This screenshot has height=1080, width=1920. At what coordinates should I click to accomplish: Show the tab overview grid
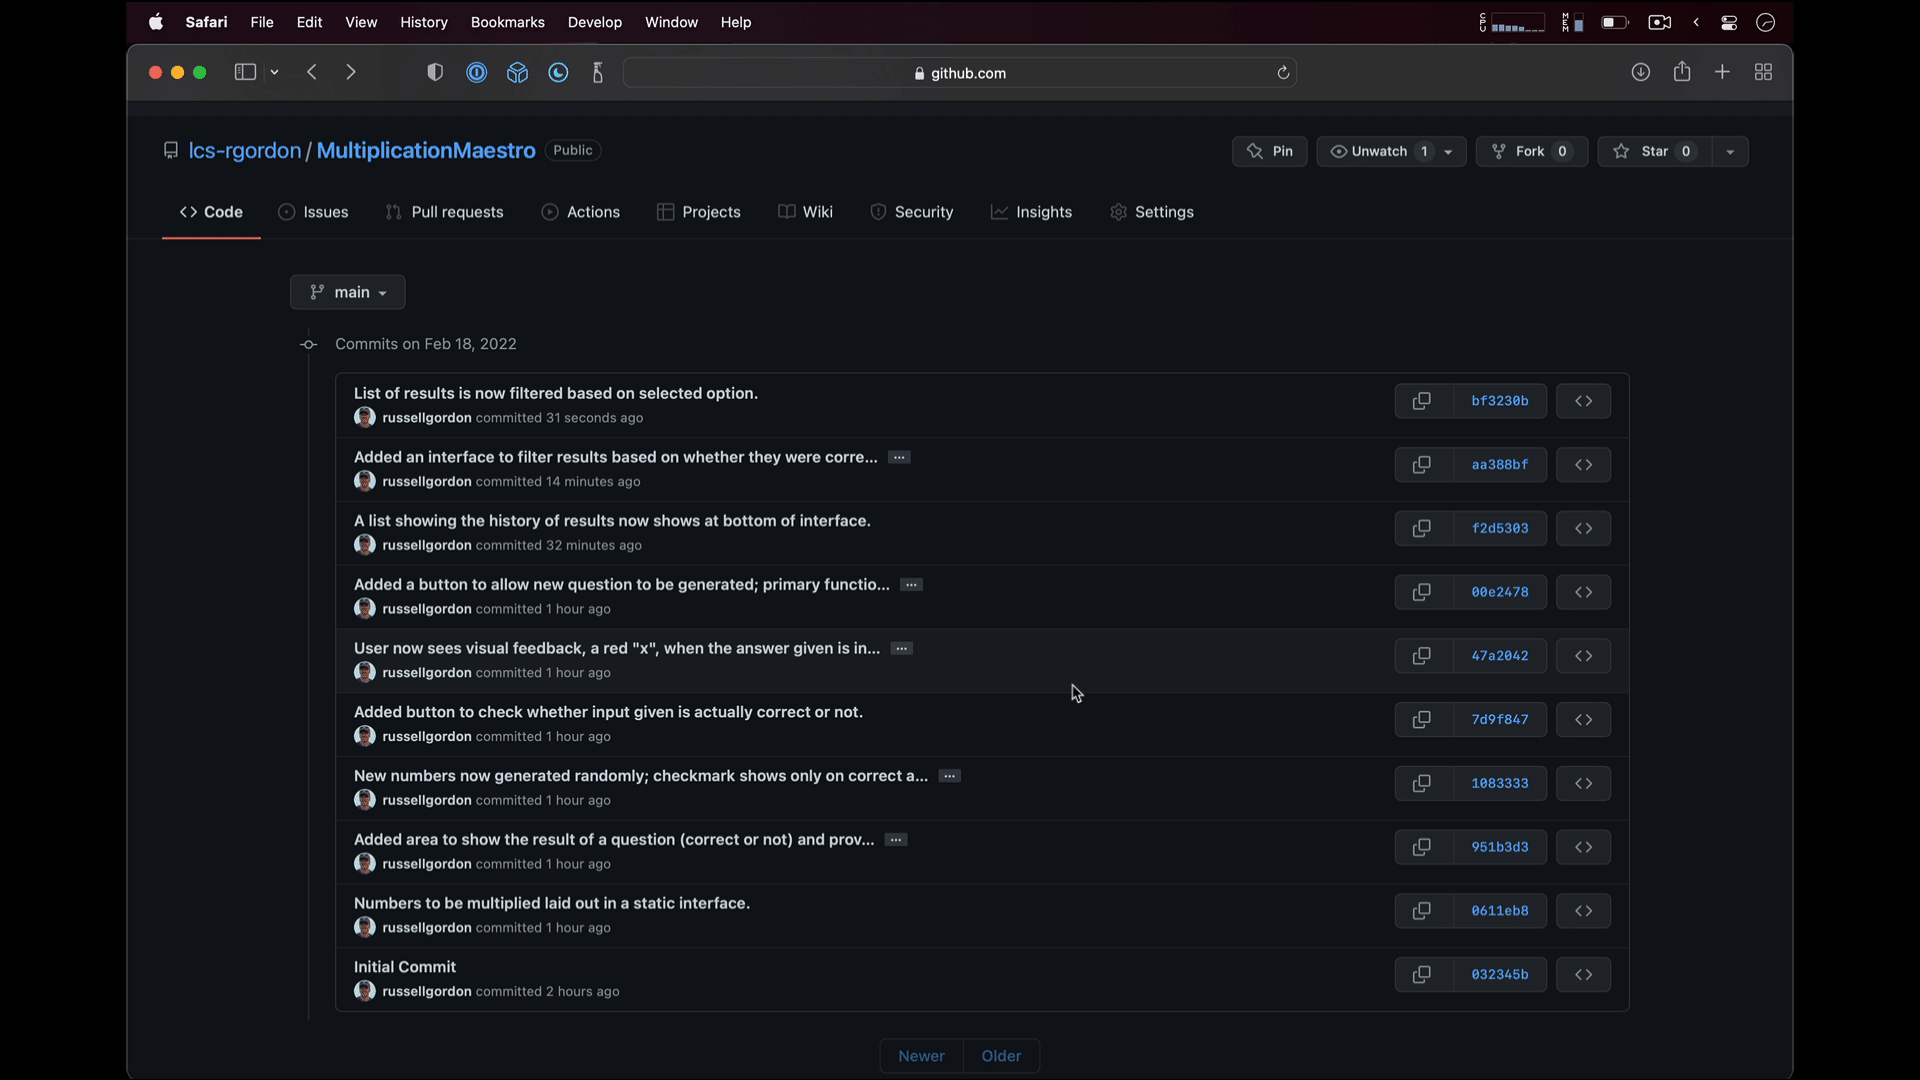pos(1764,72)
